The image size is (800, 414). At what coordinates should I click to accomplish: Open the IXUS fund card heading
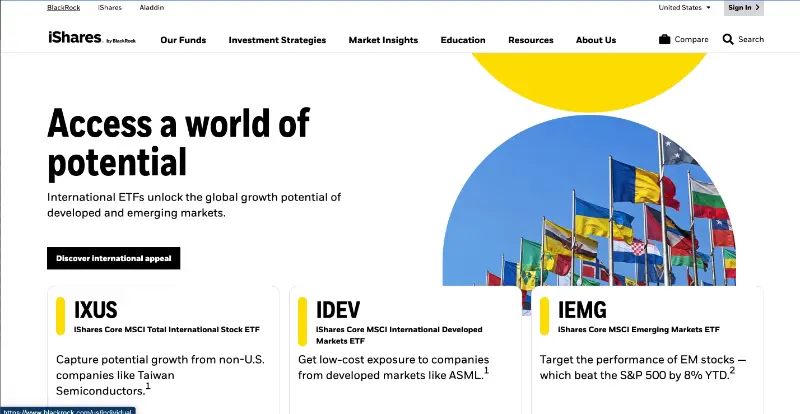tap(95, 309)
